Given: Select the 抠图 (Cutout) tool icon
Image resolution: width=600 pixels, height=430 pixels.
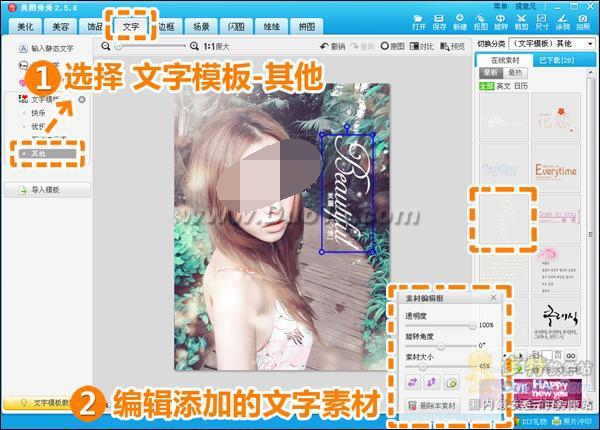Looking at the screenshot, I should (x=481, y=22).
